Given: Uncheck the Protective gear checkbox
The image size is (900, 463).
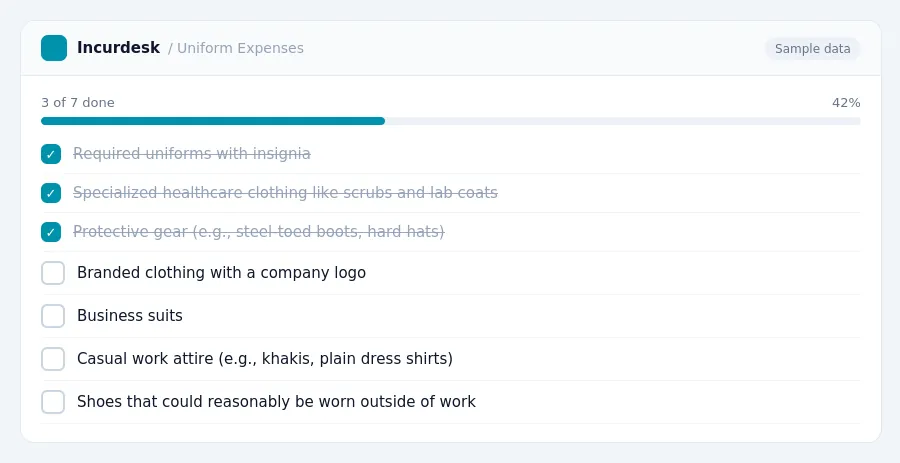Looking at the screenshot, I should click(51, 232).
